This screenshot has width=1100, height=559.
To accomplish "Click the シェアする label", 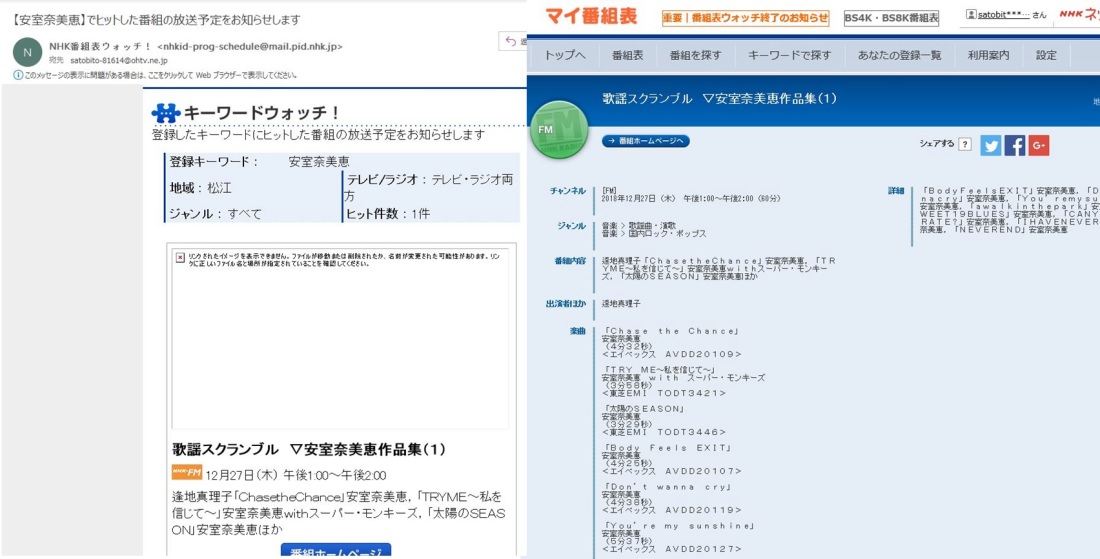I will pyautogui.click(x=937, y=144).
